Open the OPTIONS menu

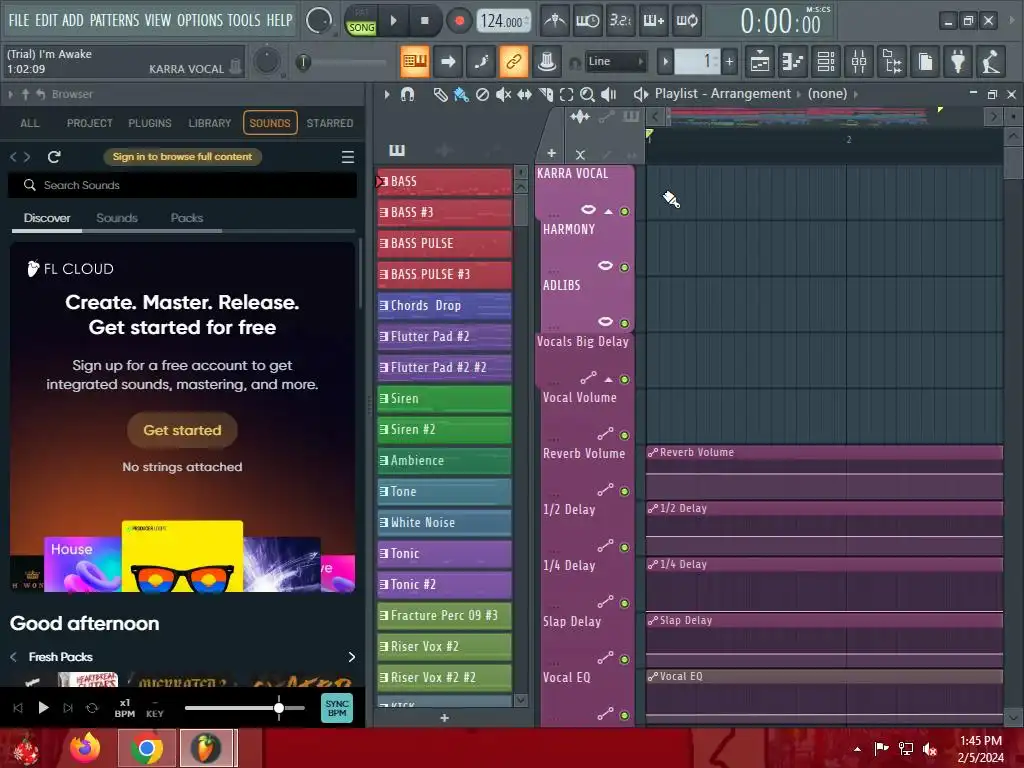[x=200, y=20]
